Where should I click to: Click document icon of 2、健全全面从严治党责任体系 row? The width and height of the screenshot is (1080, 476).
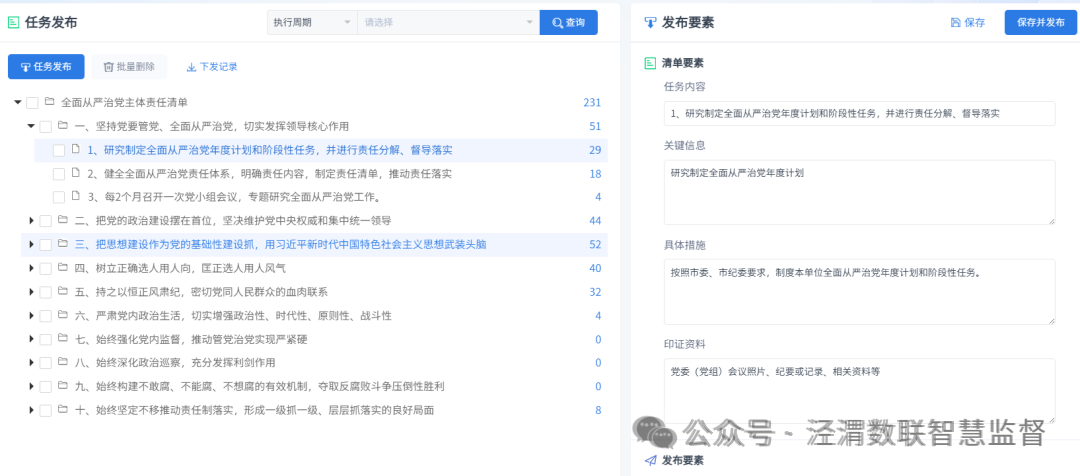pos(76,174)
